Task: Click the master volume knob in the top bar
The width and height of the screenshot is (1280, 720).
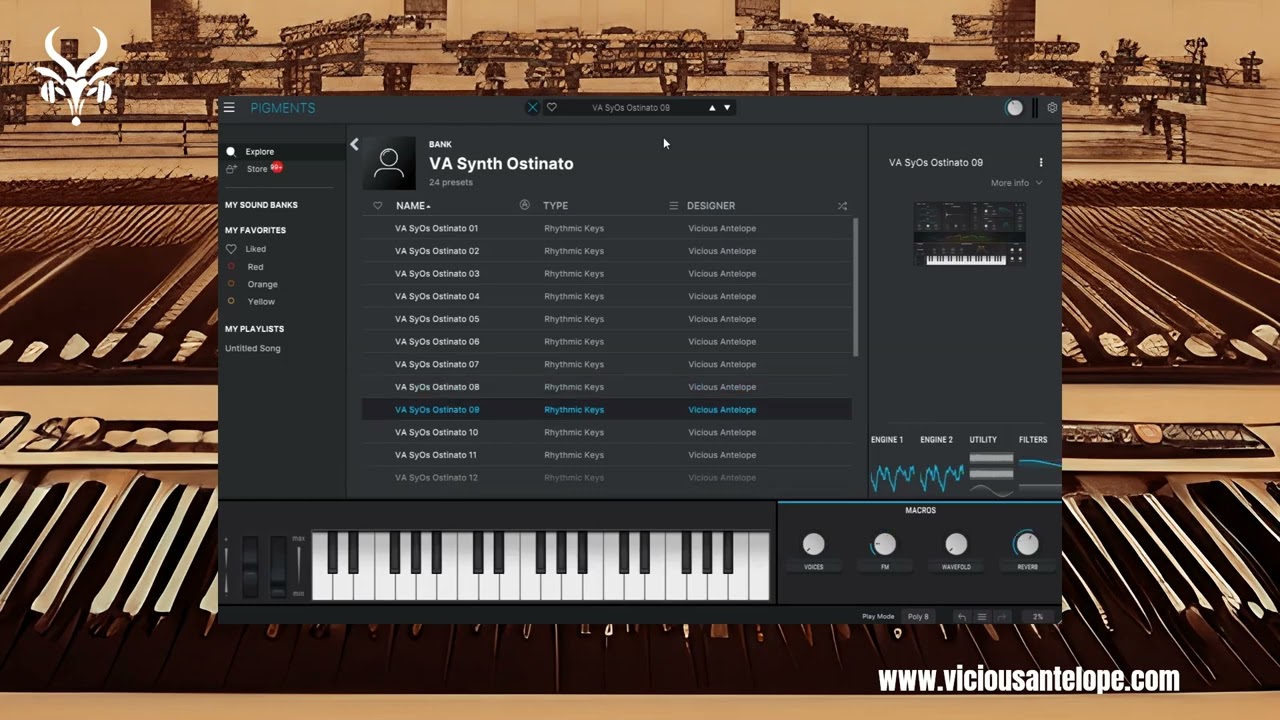Action: pos(1015,108)
